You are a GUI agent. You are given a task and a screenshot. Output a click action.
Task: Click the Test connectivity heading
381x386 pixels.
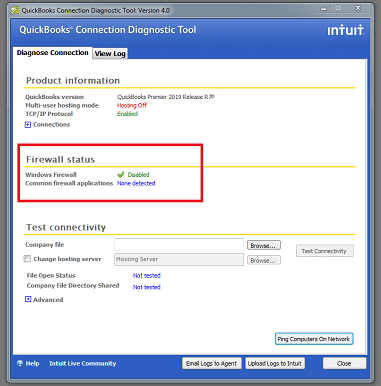coord(66,227)
